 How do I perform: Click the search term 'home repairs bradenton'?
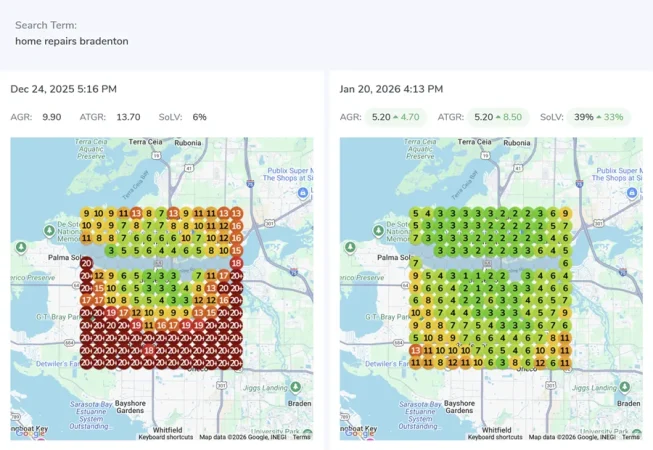[x=71, y=41]
